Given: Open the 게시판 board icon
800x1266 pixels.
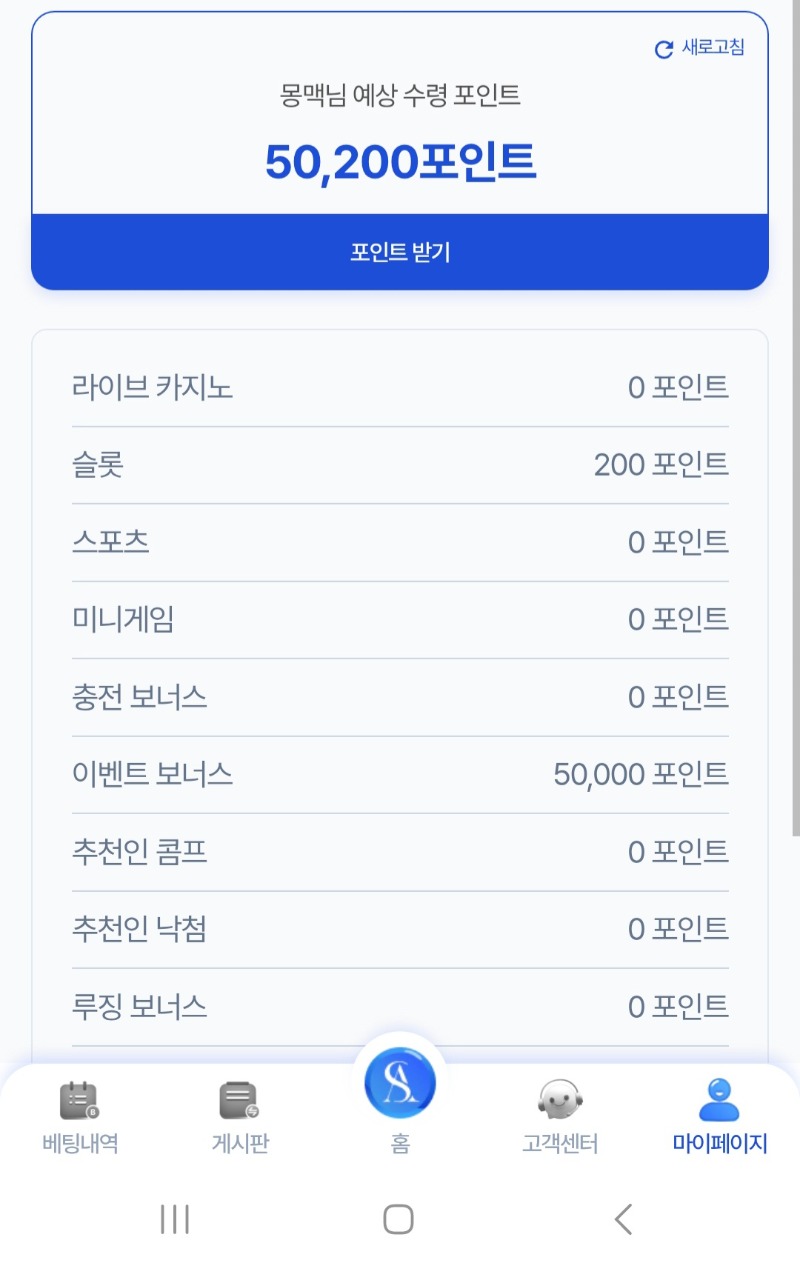Looking at the screenshot, I should pos(239,1100).
